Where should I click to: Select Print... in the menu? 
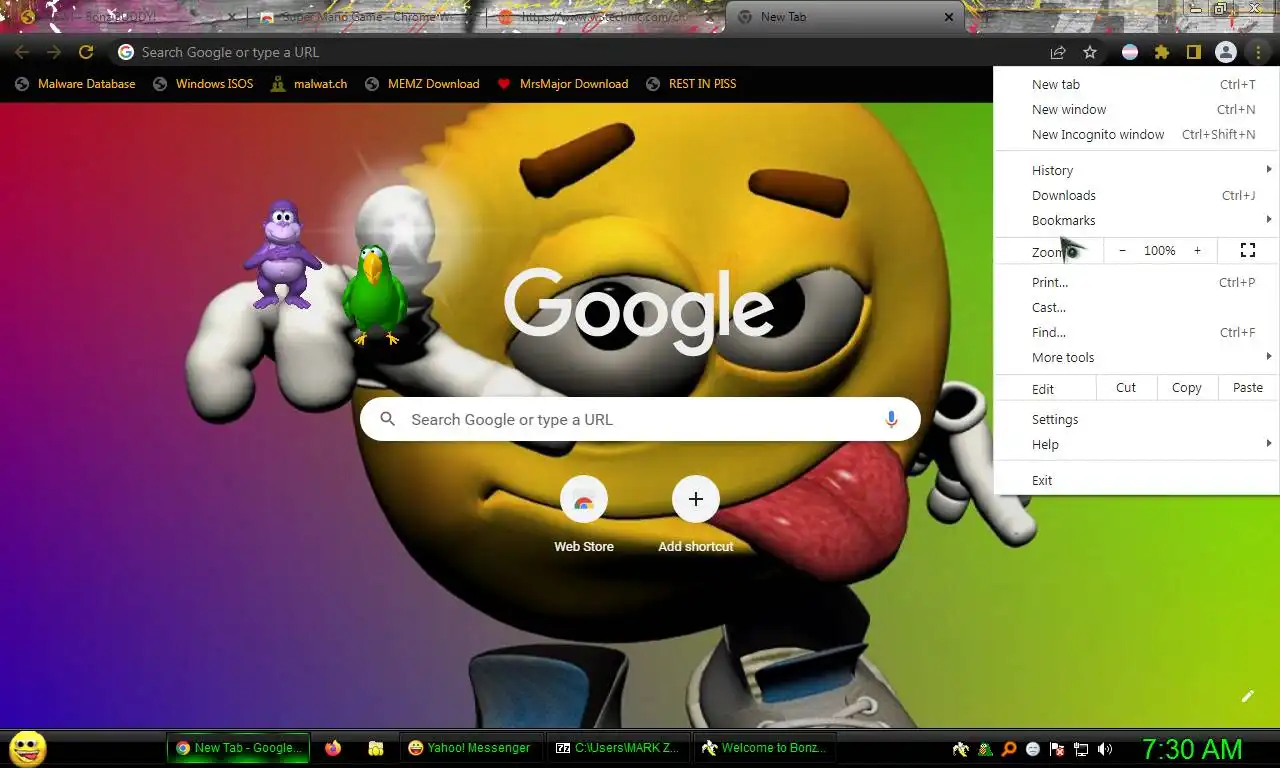[1137, 283]
